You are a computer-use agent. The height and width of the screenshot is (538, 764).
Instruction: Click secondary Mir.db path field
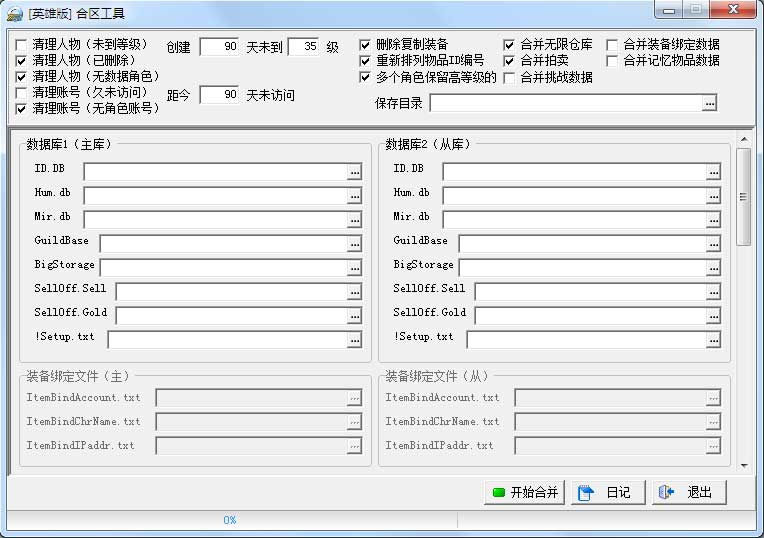tap(574, 220)
